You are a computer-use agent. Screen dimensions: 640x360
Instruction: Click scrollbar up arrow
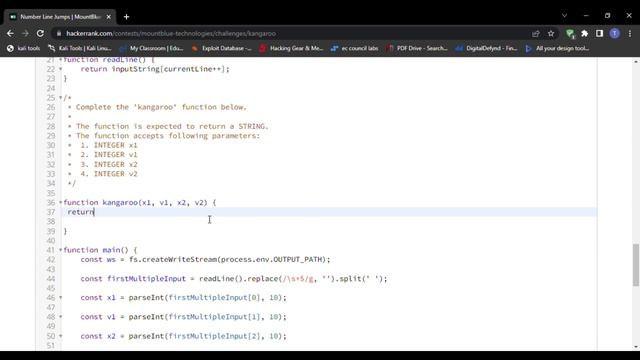636,61
